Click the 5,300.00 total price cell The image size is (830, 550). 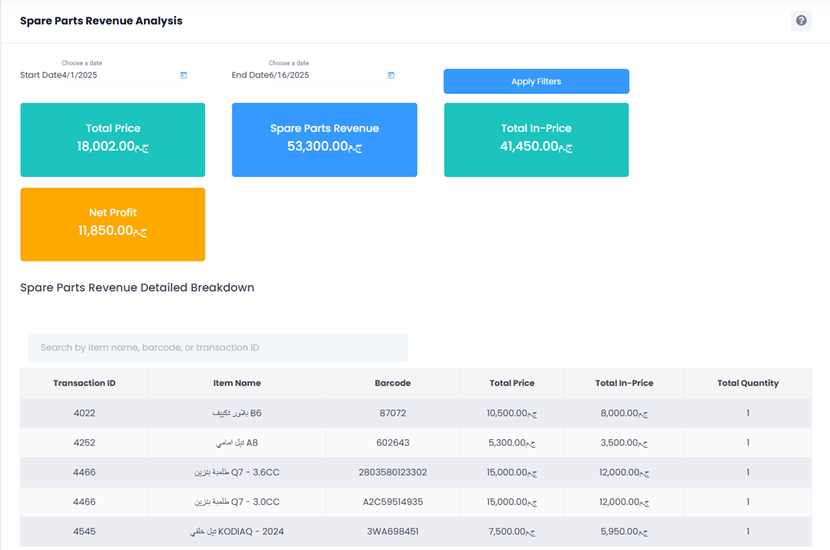tap(512, 443)
